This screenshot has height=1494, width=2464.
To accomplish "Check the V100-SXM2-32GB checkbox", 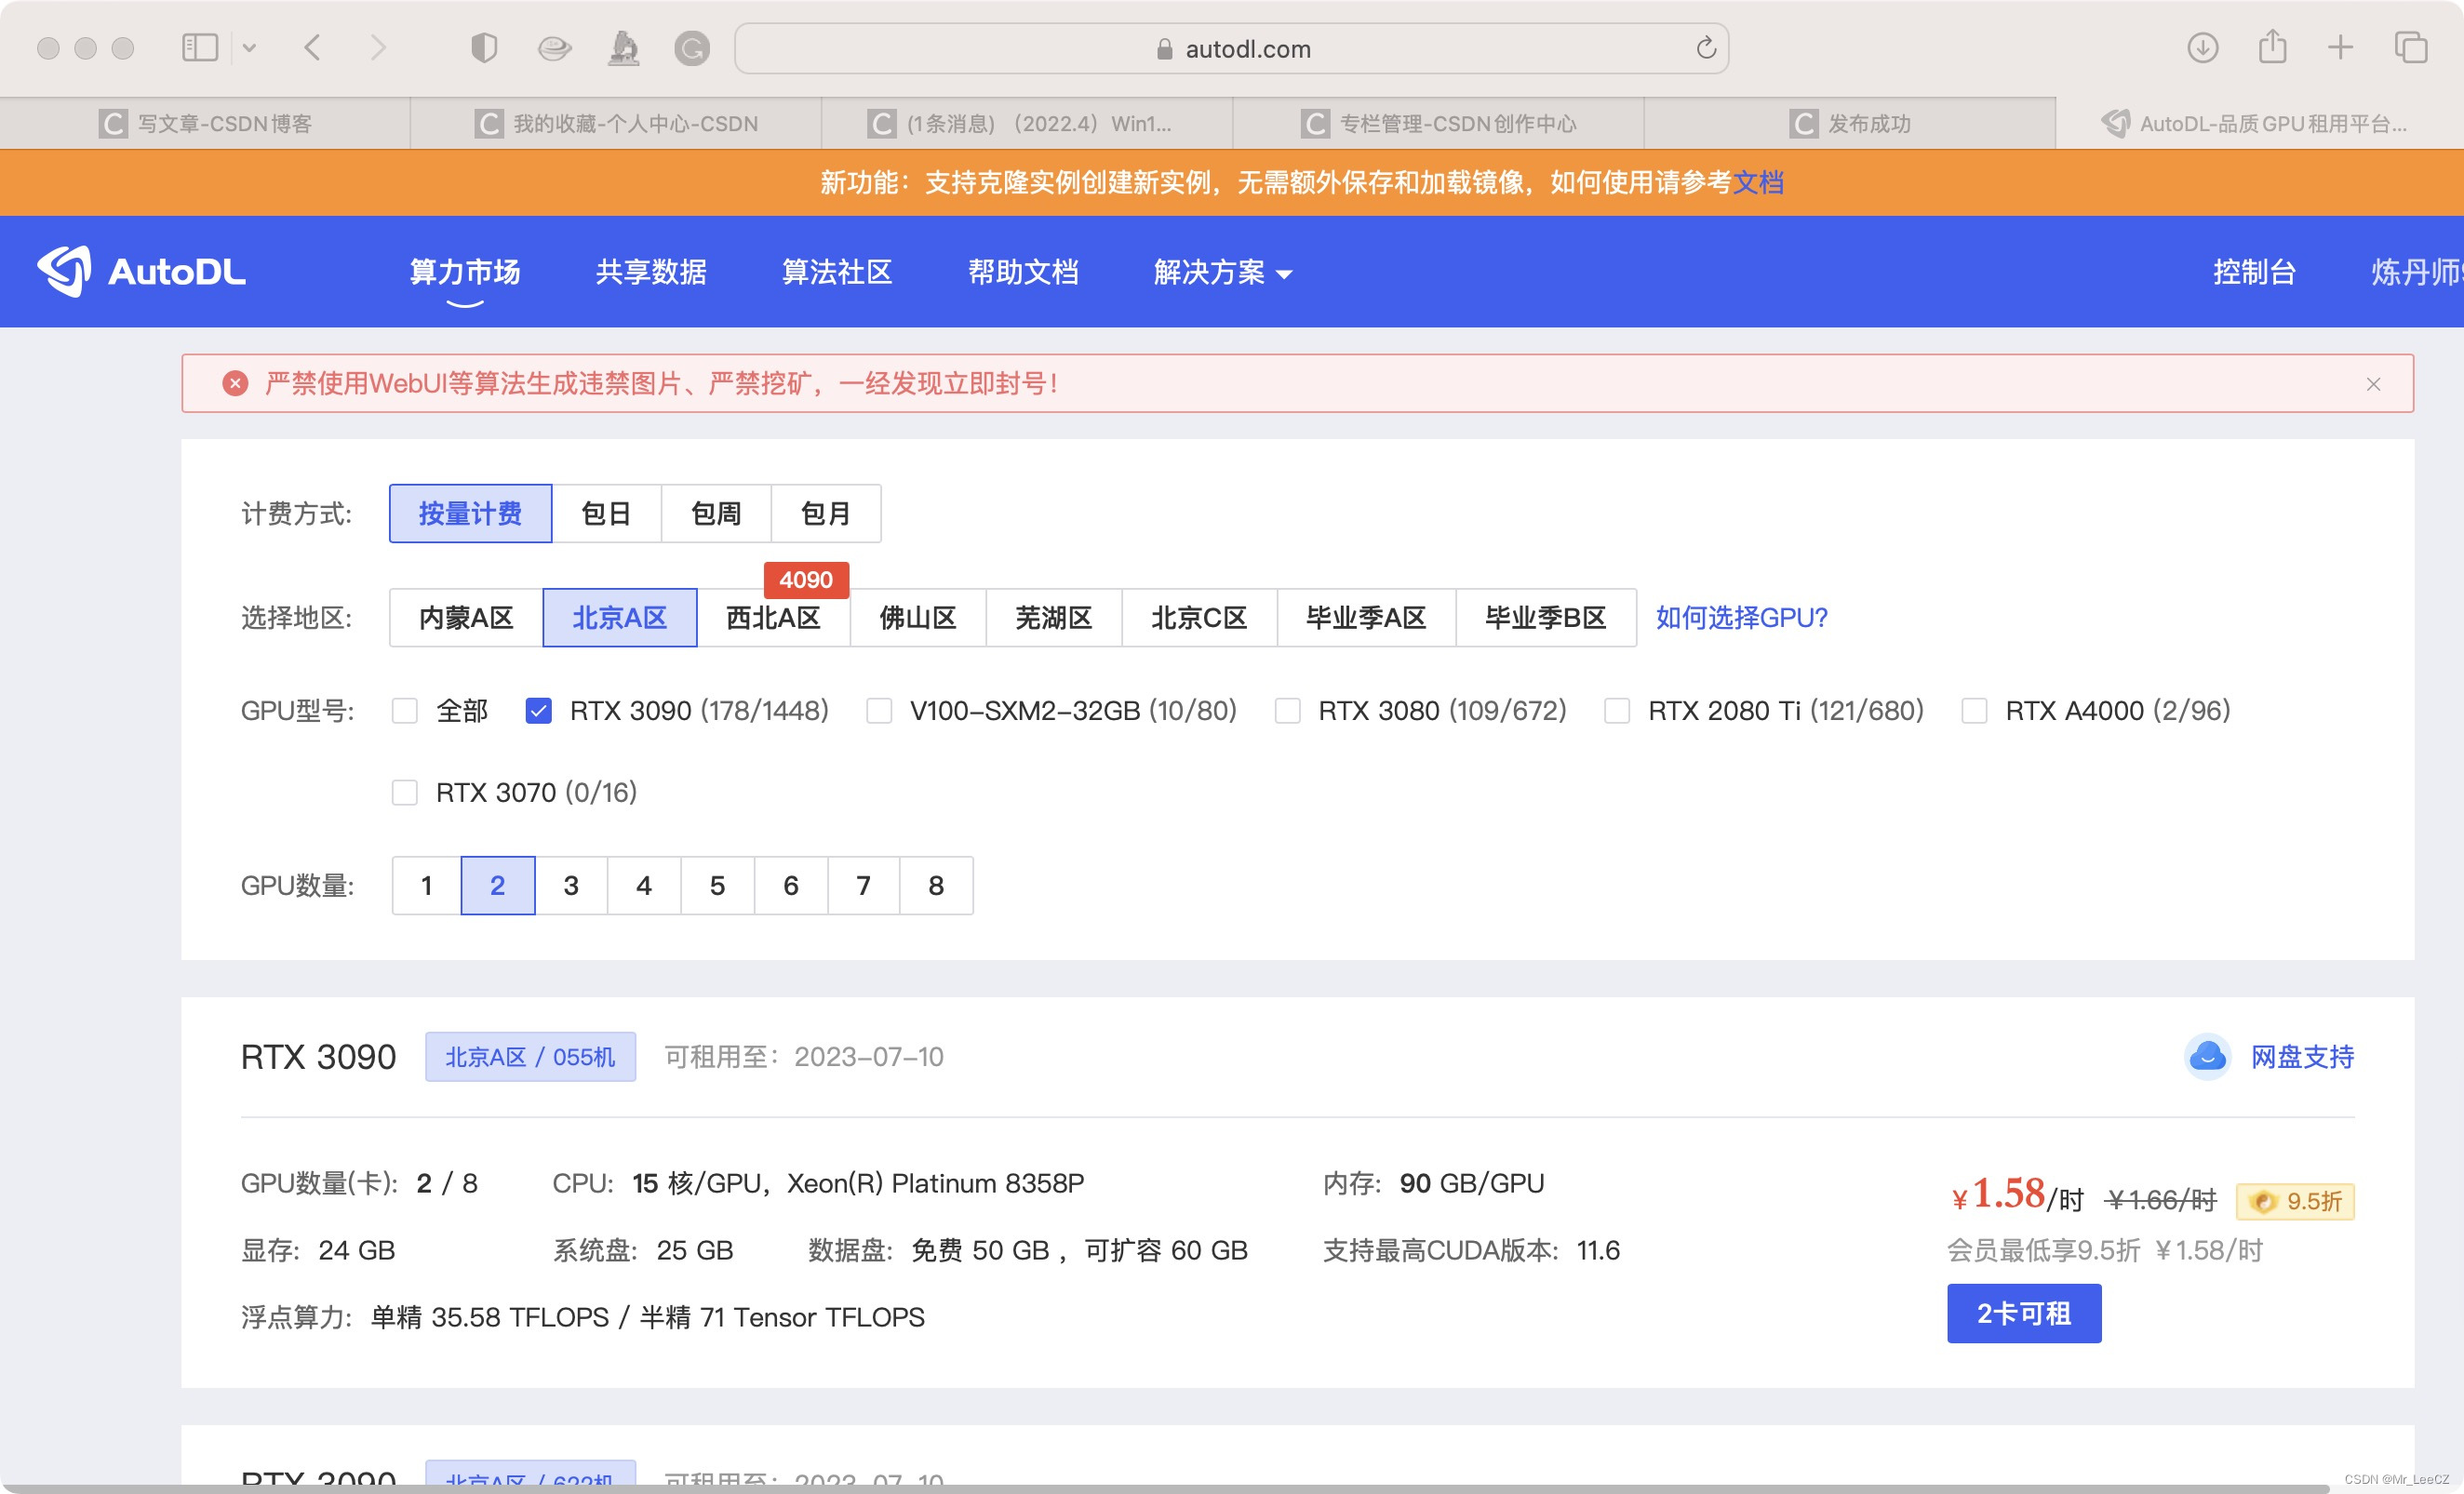I will tap(879, 711).
